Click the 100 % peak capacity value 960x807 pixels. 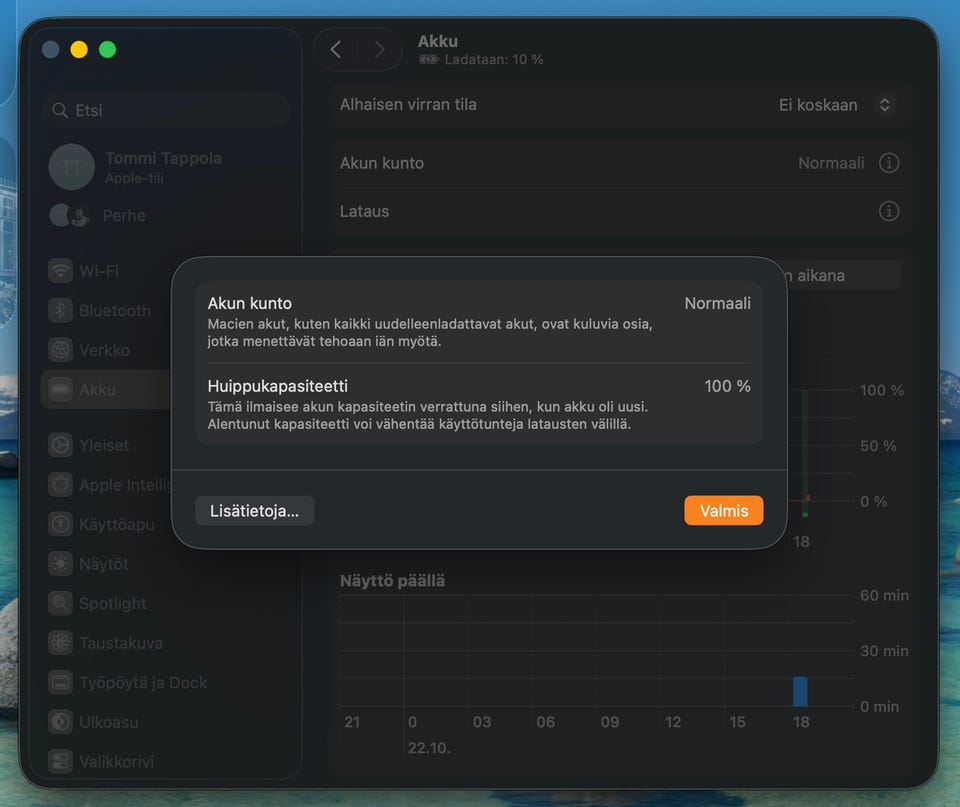[x=727, y=386]
